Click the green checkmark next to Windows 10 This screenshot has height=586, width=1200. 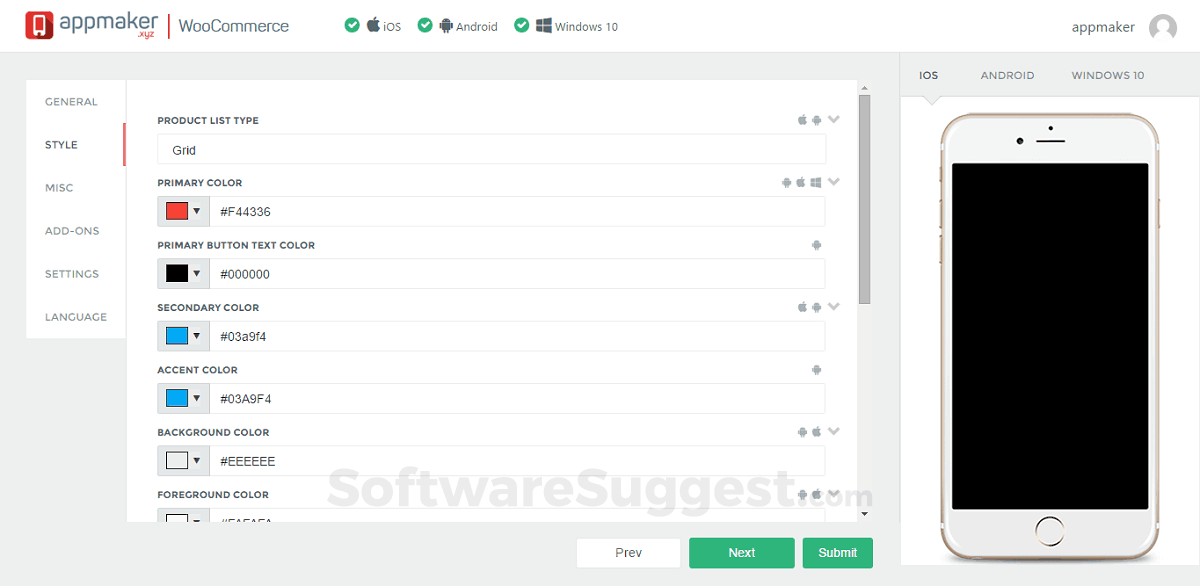point(522,24)
